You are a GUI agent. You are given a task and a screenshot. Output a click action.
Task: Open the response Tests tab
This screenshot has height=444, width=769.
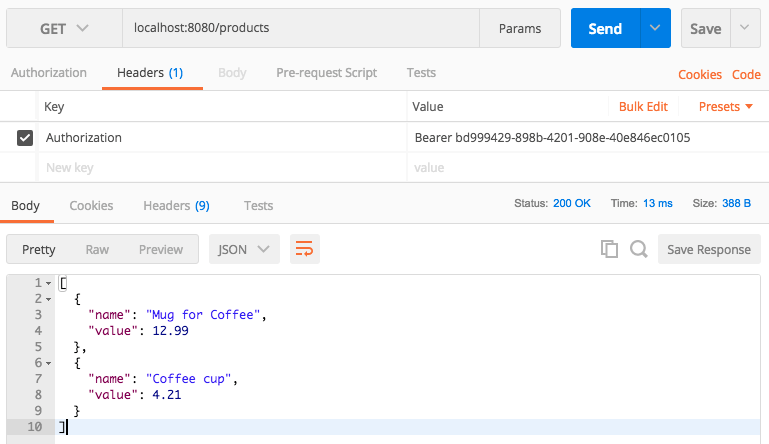258,206
